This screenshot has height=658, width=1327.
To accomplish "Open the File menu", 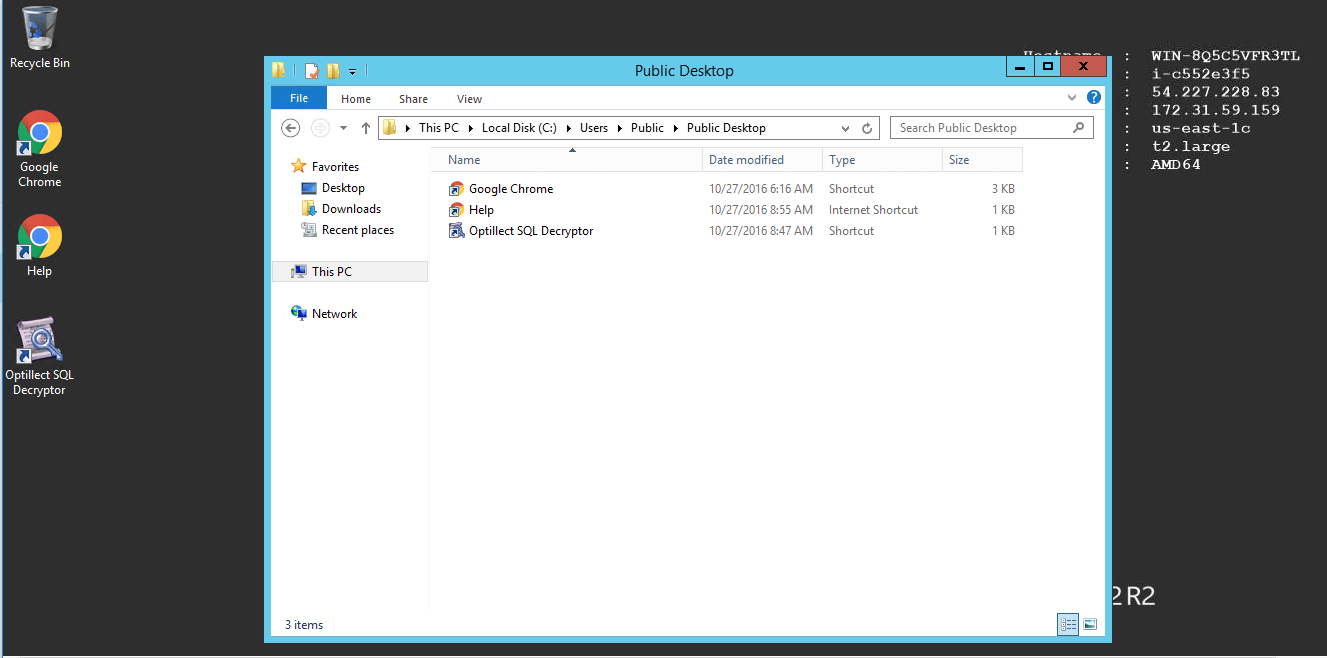I will [x=298, y=98].
